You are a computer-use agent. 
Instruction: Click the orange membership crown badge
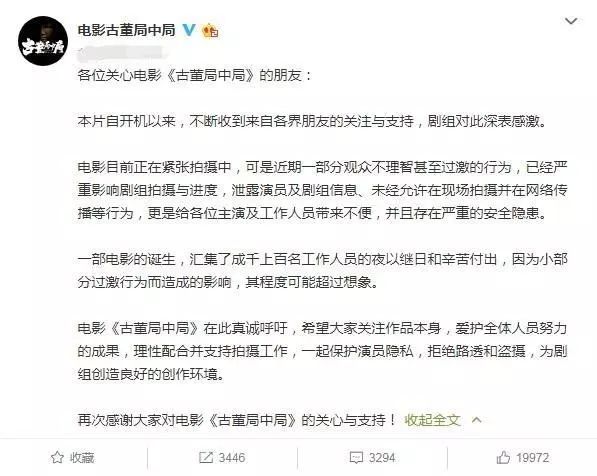(x=211, y=30)
